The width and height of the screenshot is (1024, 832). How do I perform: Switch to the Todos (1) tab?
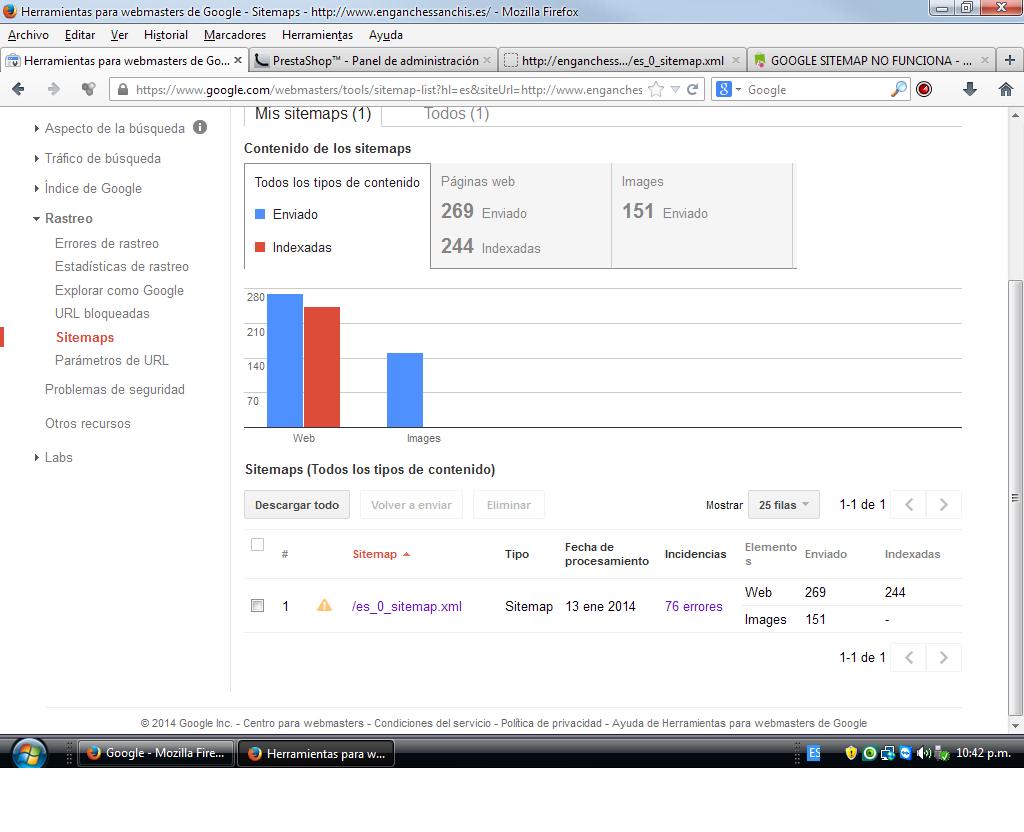click(456, 114)
